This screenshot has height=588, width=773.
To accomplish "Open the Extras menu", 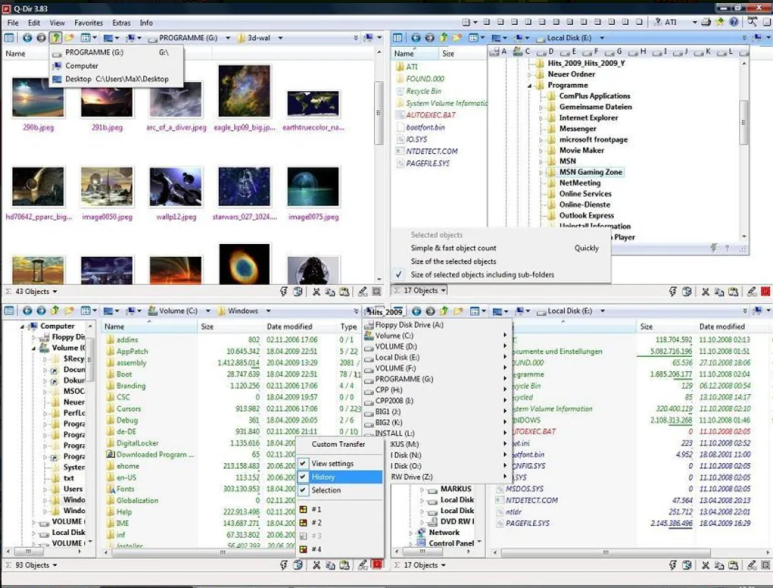I will pos(121,23).
